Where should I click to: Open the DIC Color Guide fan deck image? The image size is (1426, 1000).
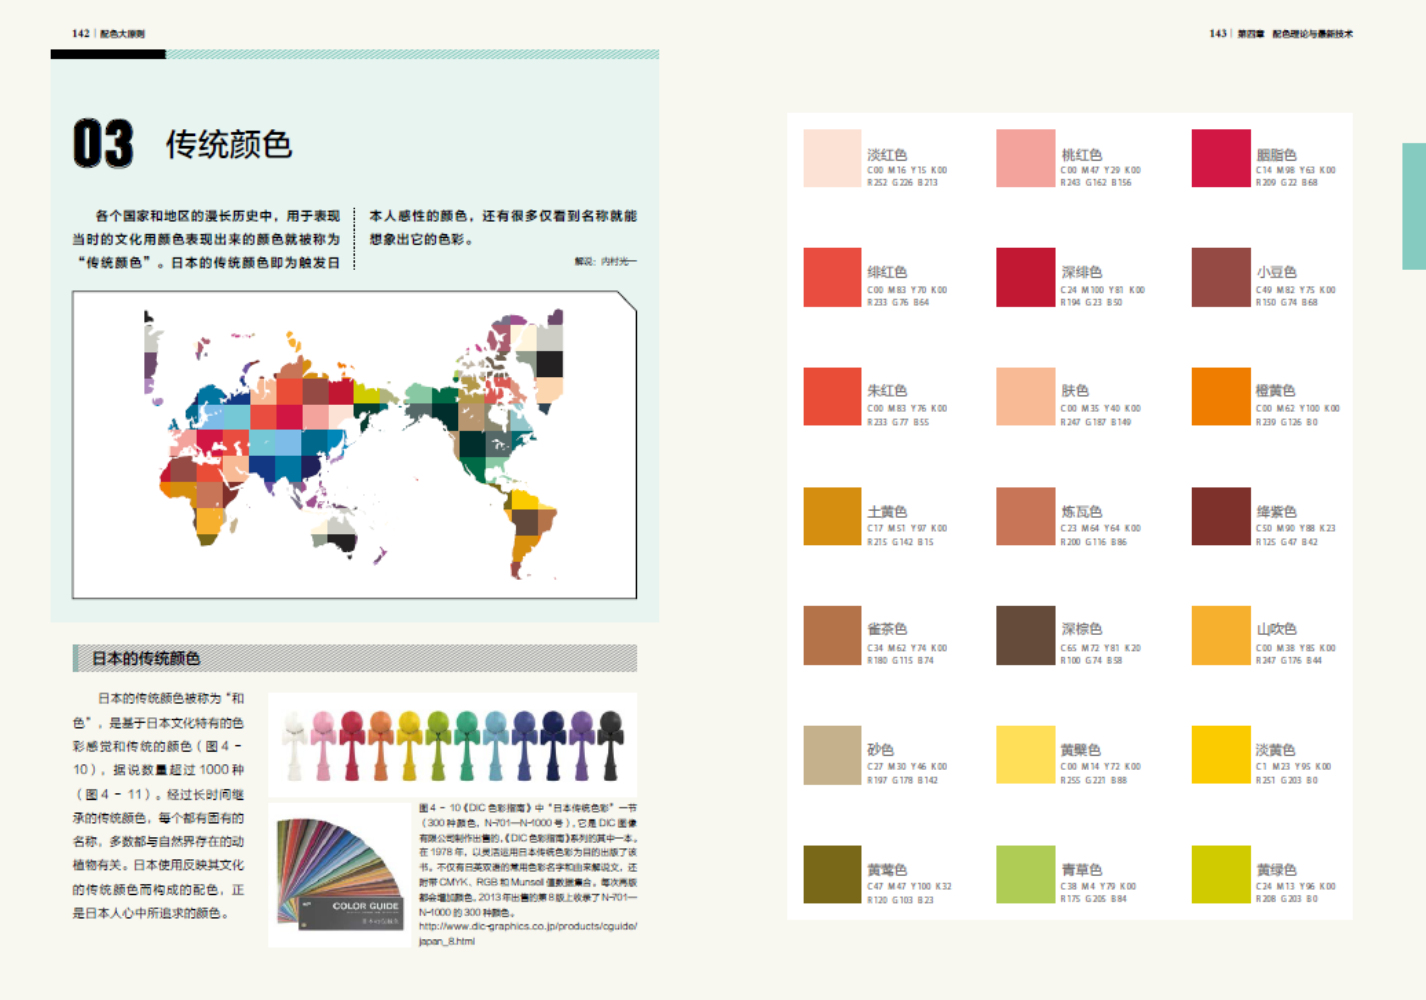click(x=340, y=875)
